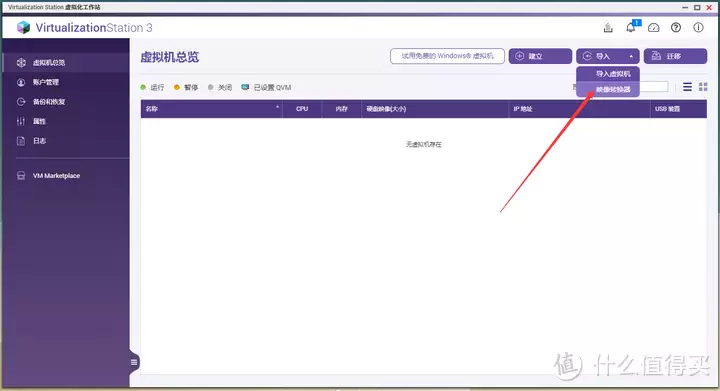Open the about info icon

pyautogui.click(x=698, y=28)
